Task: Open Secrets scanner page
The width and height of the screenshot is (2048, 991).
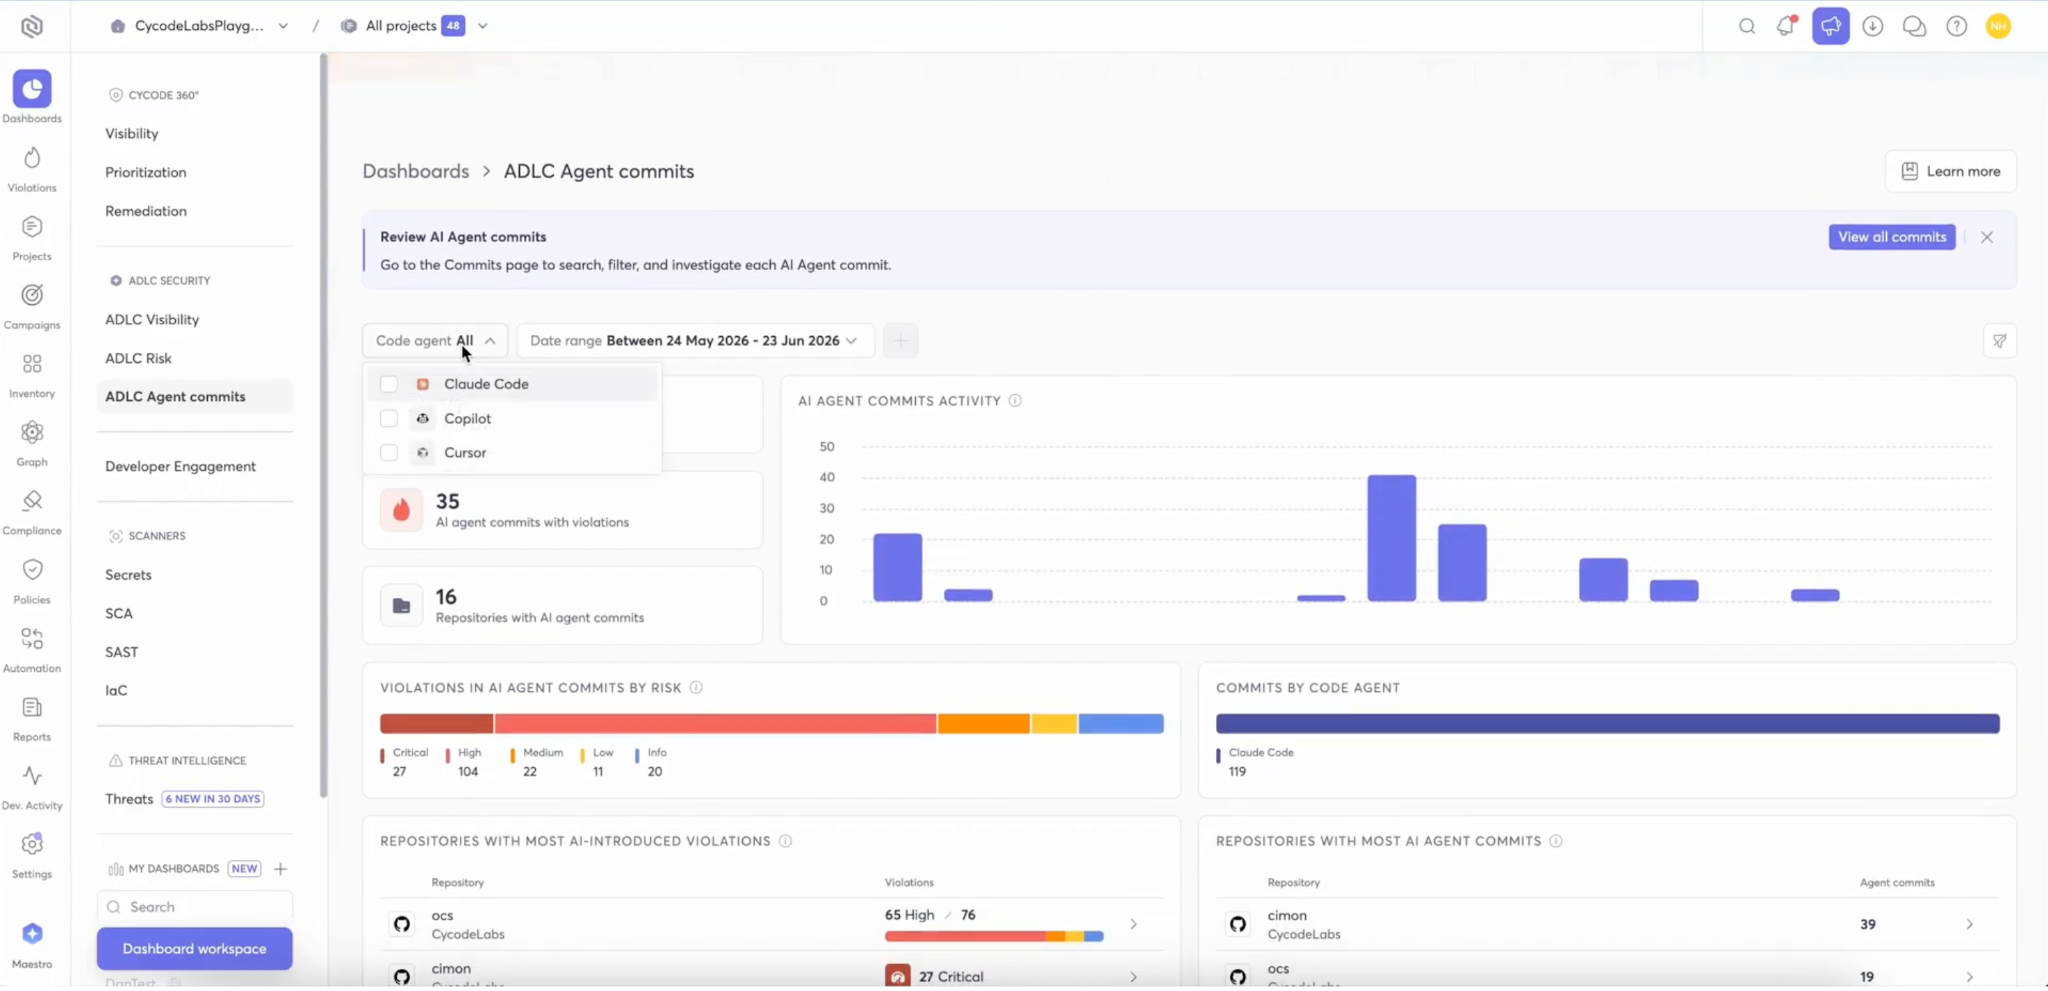Action: (128, 575)
